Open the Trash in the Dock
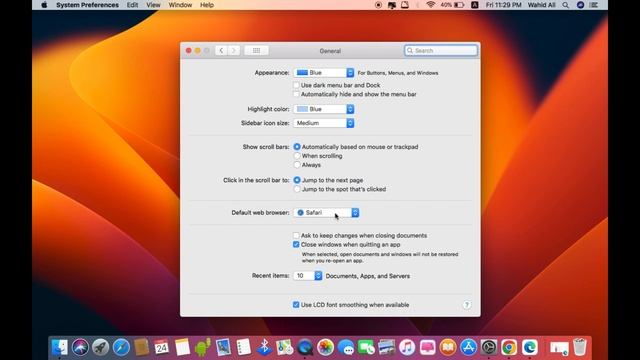Screen dimensions: 640x360 pyautogui.click(x=580, y=347)
